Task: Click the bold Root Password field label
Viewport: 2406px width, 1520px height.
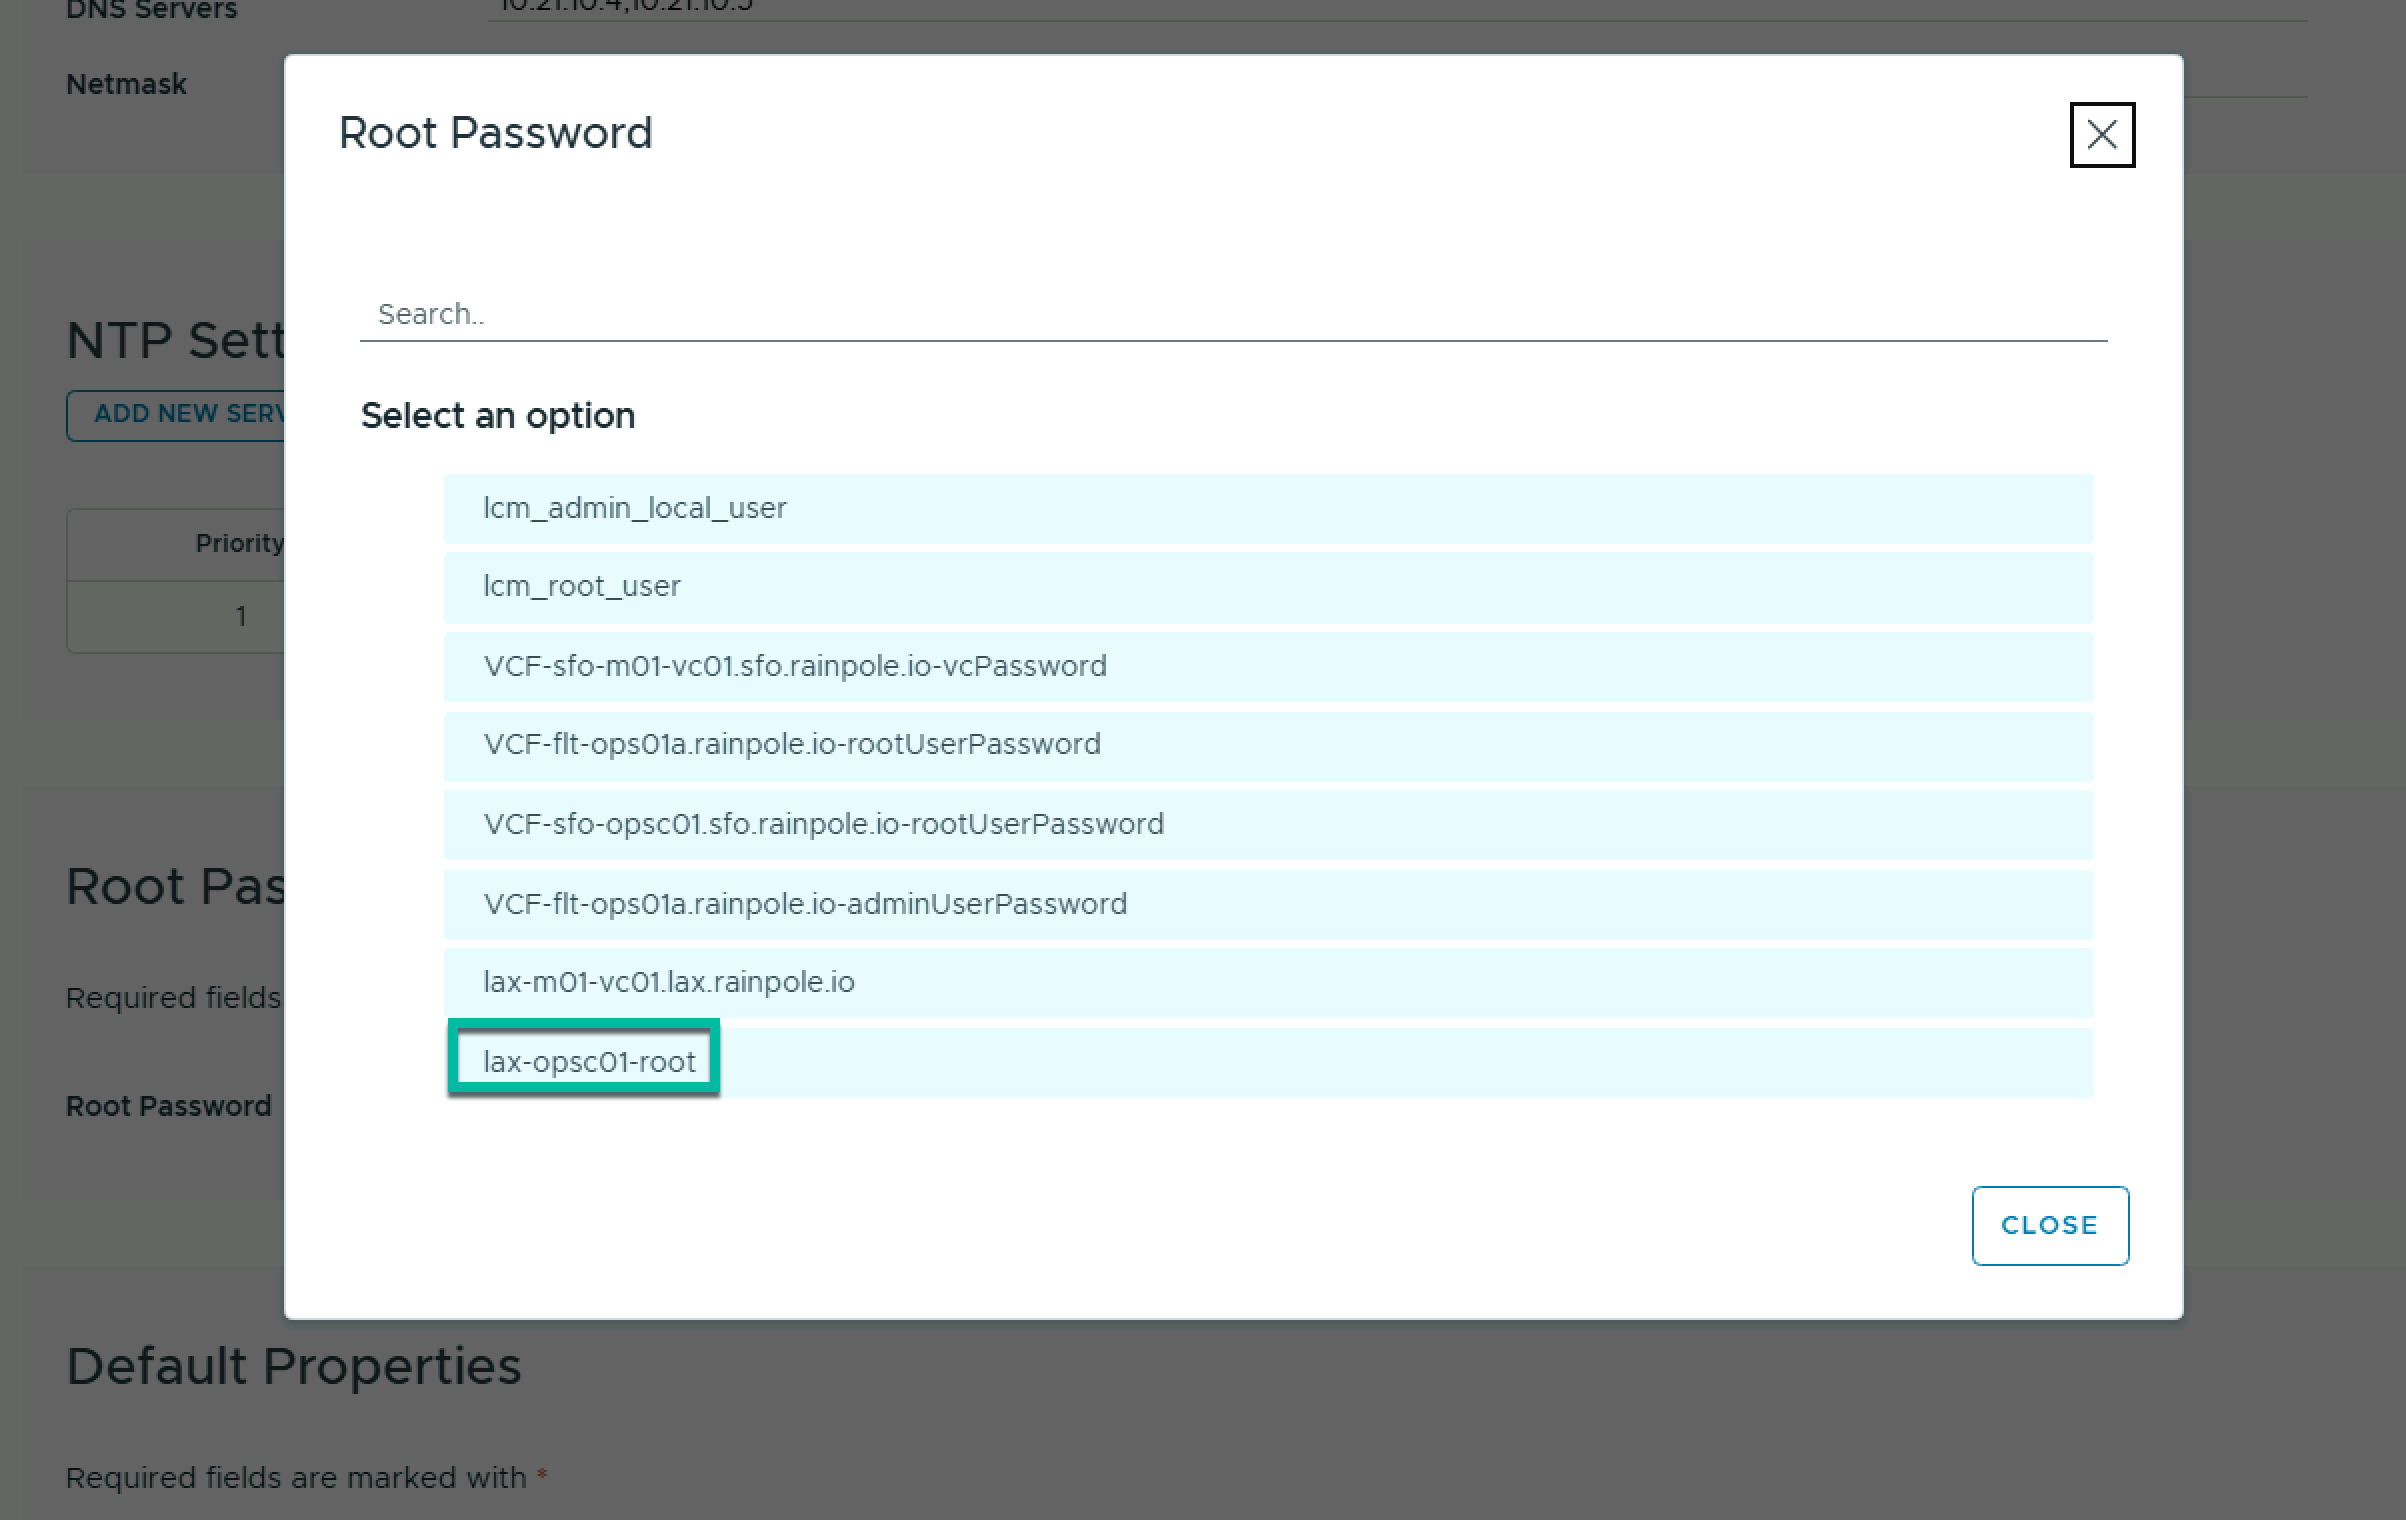Action: coord(168,1106)
